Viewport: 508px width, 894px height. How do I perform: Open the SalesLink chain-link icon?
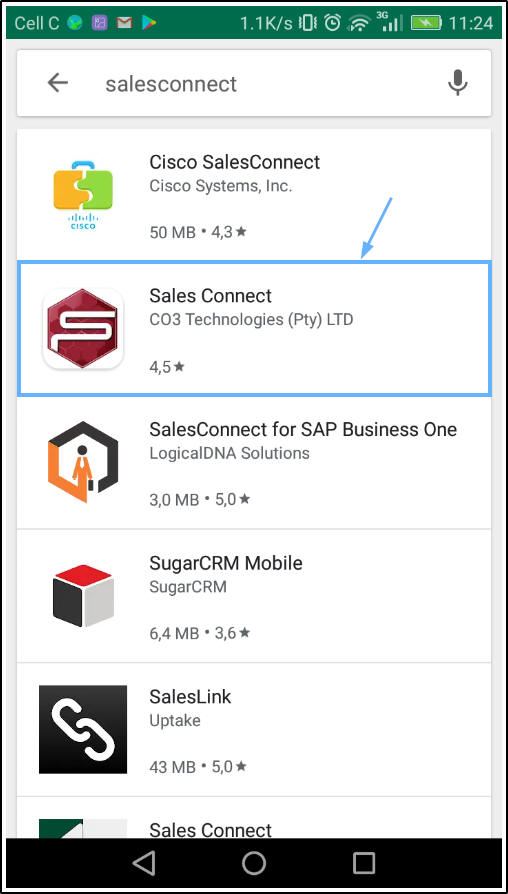[x=83, y=729]
